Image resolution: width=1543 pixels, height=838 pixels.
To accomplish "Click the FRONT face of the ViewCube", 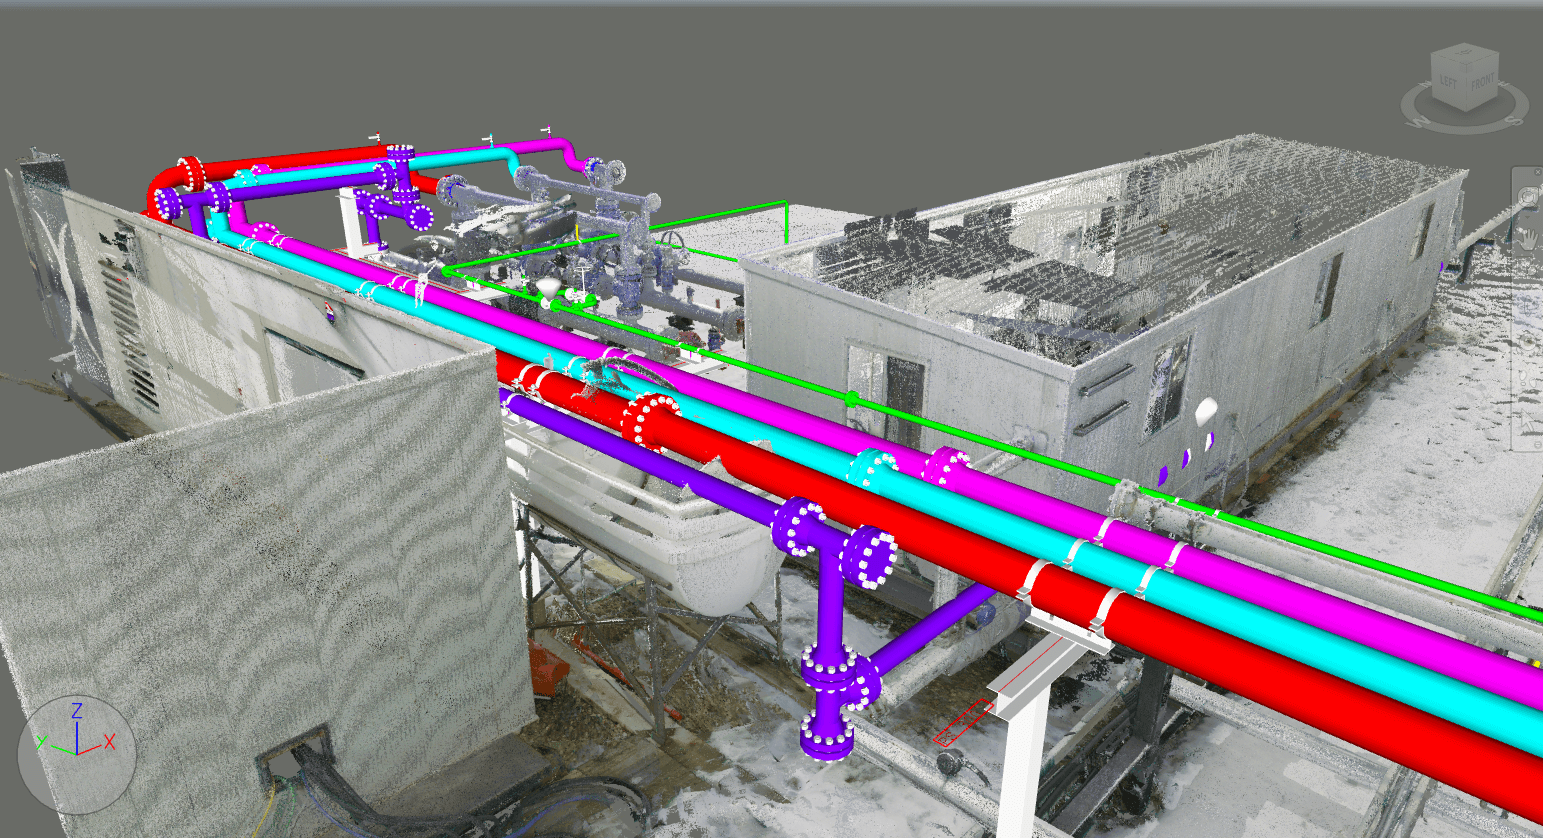I will tap(1483, 83).
